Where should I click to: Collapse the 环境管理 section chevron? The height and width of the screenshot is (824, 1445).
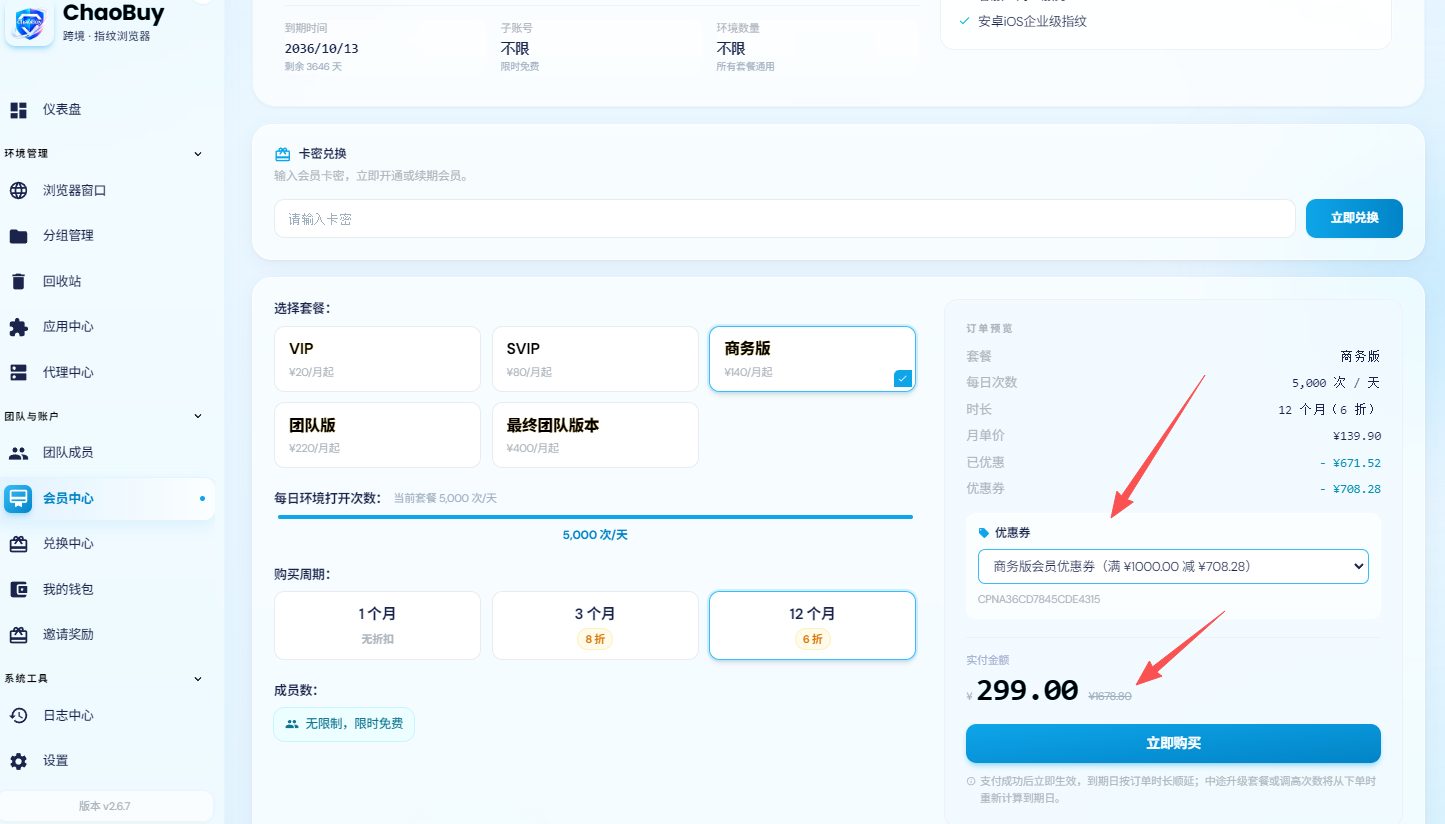tap(197, 154)
